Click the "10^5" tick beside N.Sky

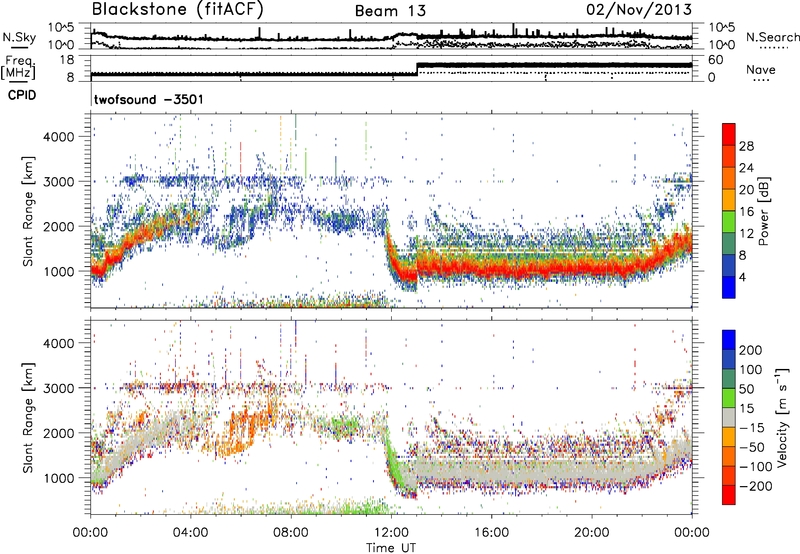point(61,27)
